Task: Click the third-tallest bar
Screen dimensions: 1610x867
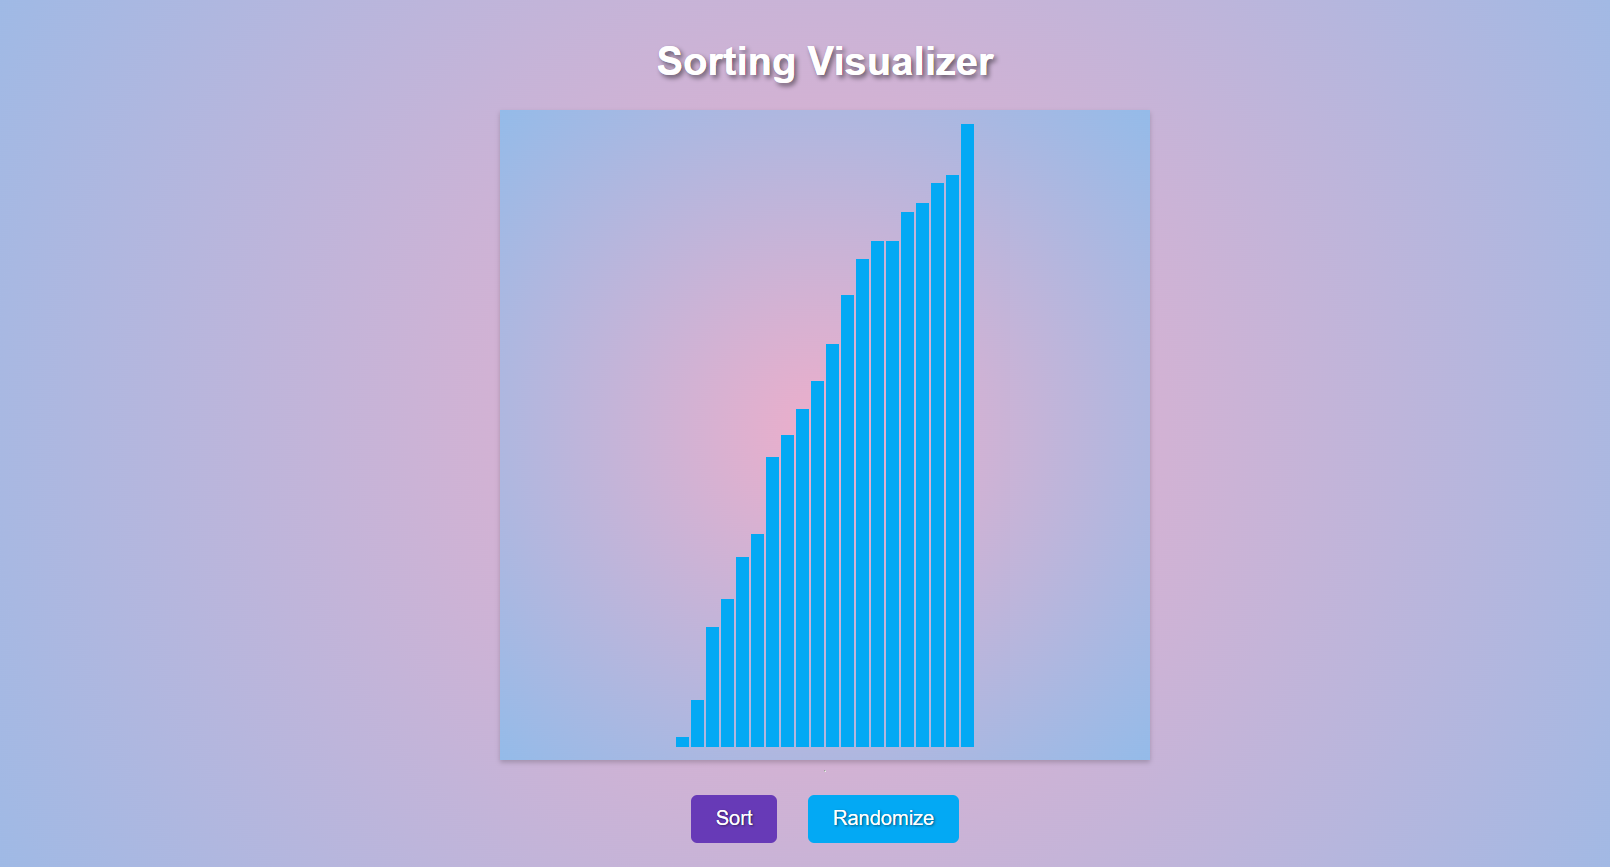Action: pos(937,465)
